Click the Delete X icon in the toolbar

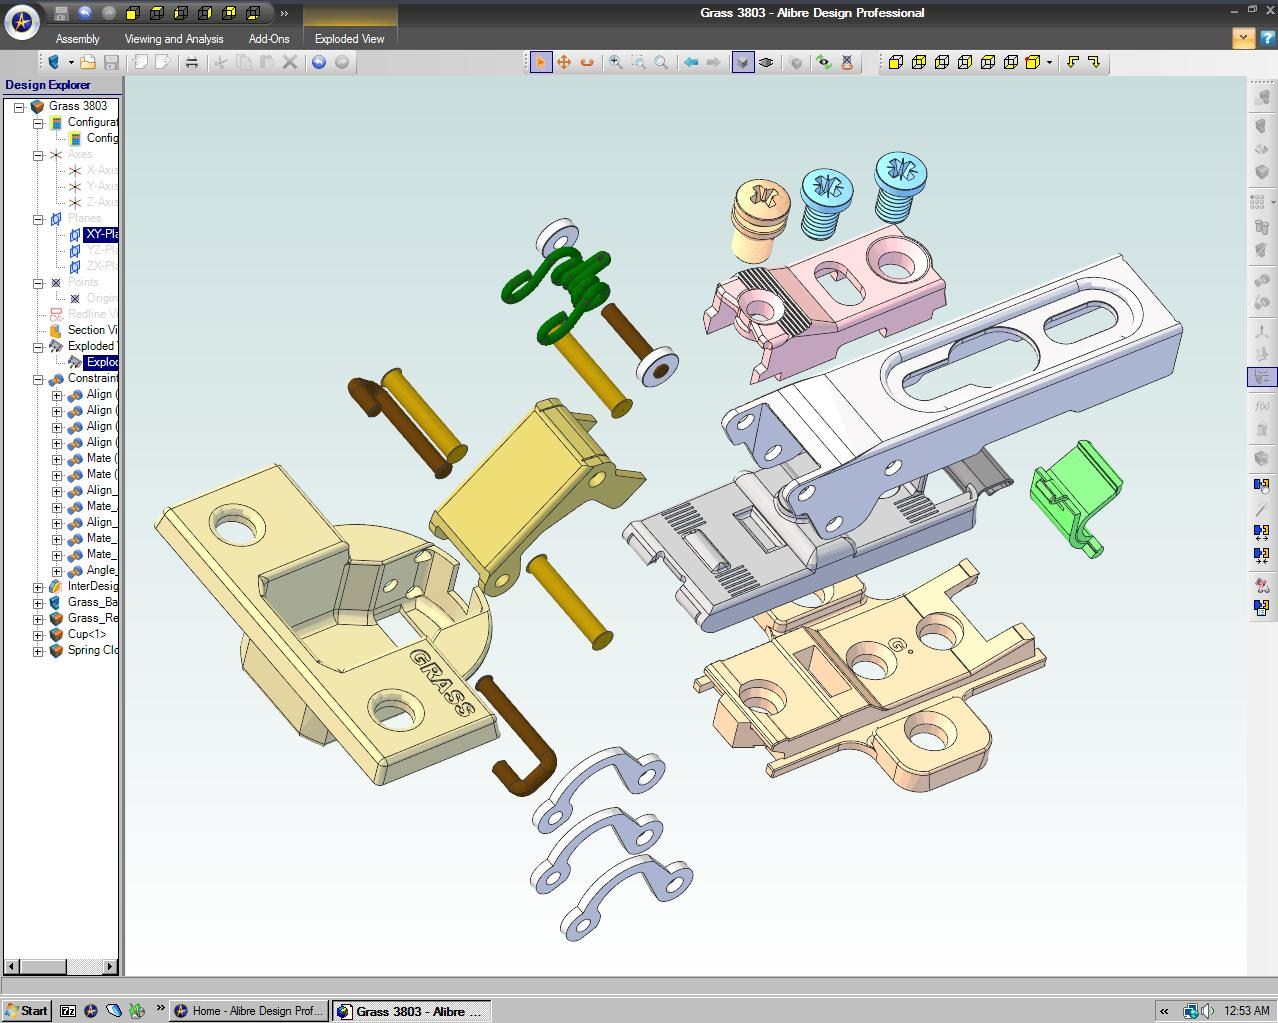[290, 62]
